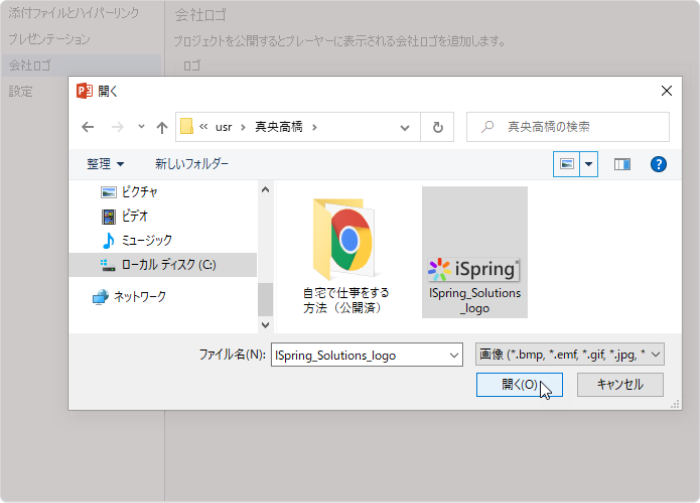Click the back arrow in the Open dialog
This screenshot has height=503, width=700.
pyautogui.click(x=88, y=127)
